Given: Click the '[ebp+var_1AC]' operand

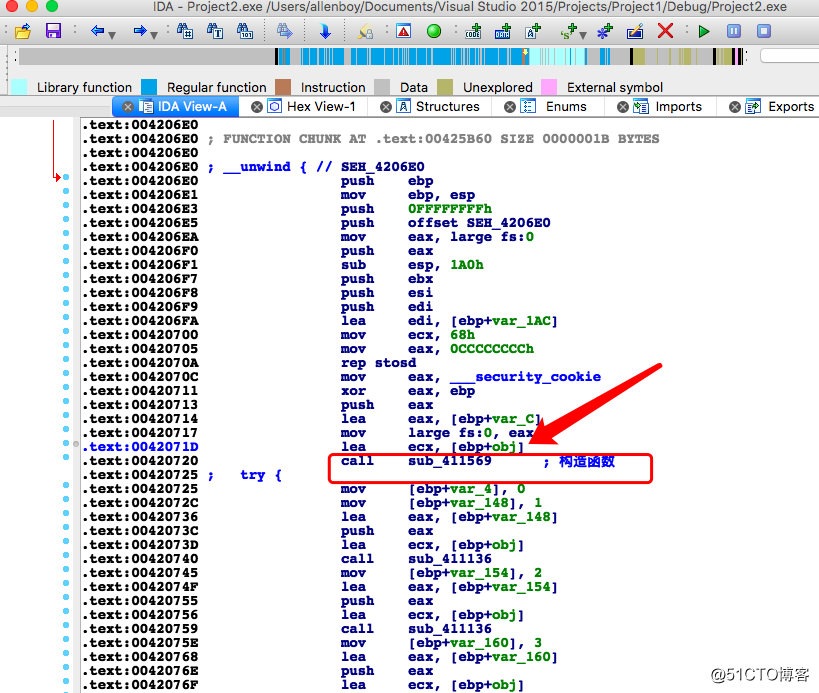Looking at the screenshot, I should [504, 321].
